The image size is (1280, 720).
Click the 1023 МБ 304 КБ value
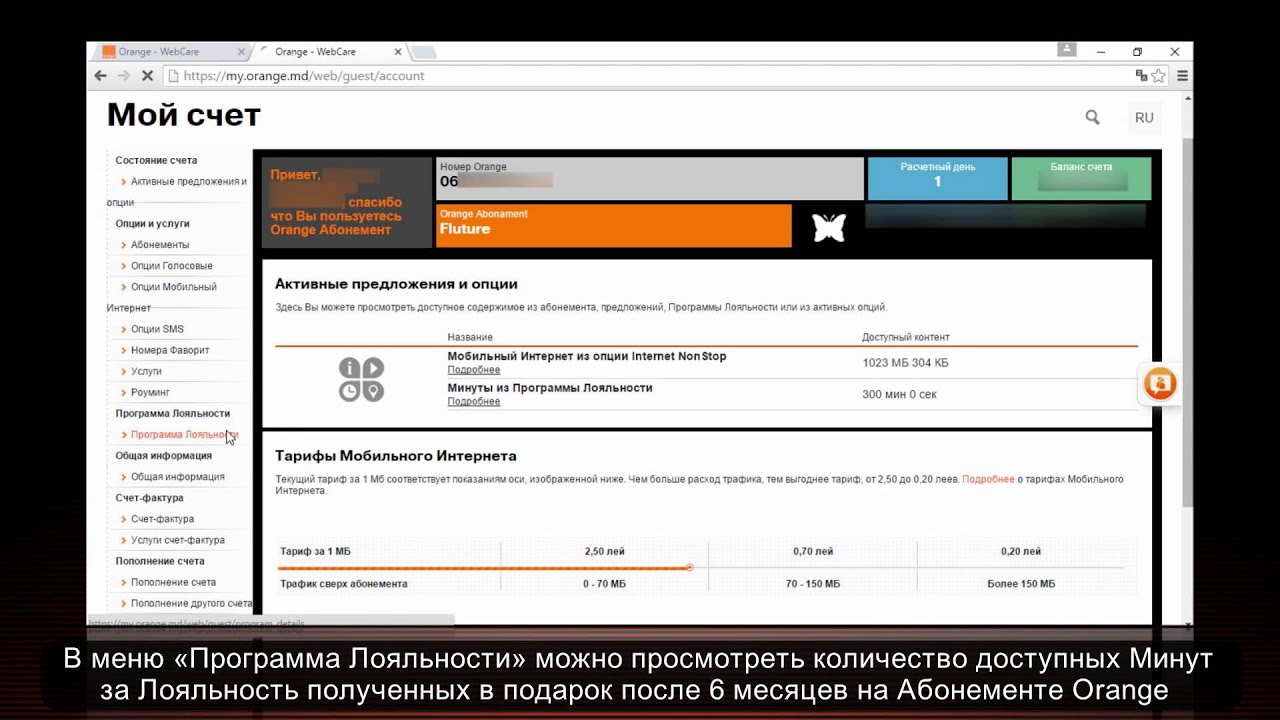point(905,363)
